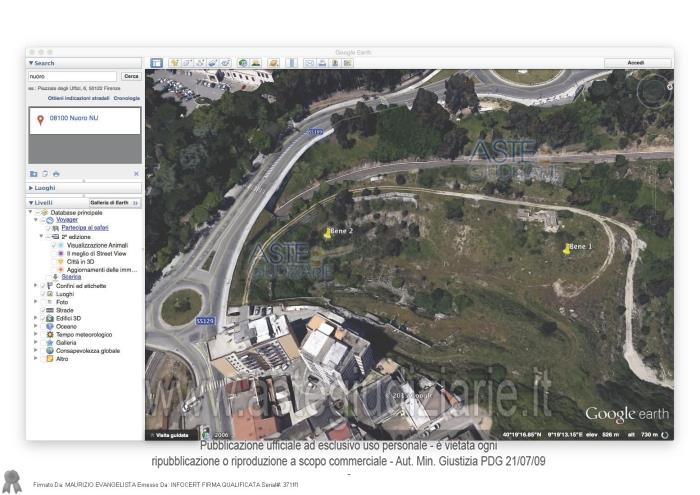The height and width of the screenshot is (495, 700).
Task: Click the Accedi sign-in button
Action: 636,63
